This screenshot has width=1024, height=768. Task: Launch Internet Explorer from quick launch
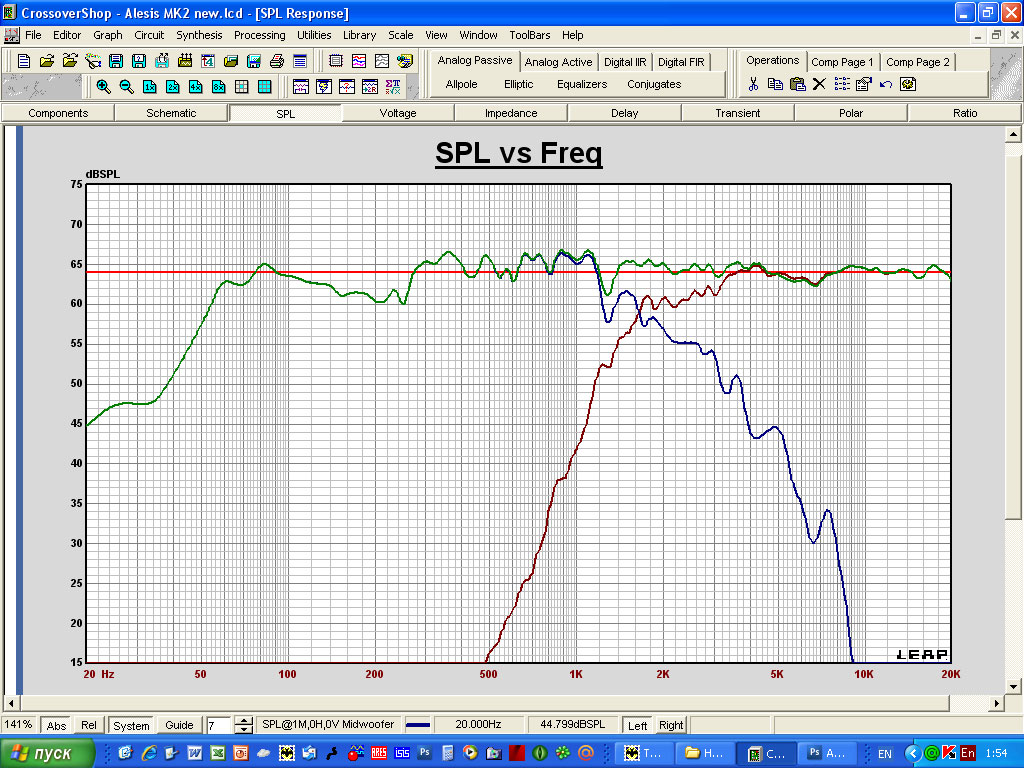click(149, 753)
